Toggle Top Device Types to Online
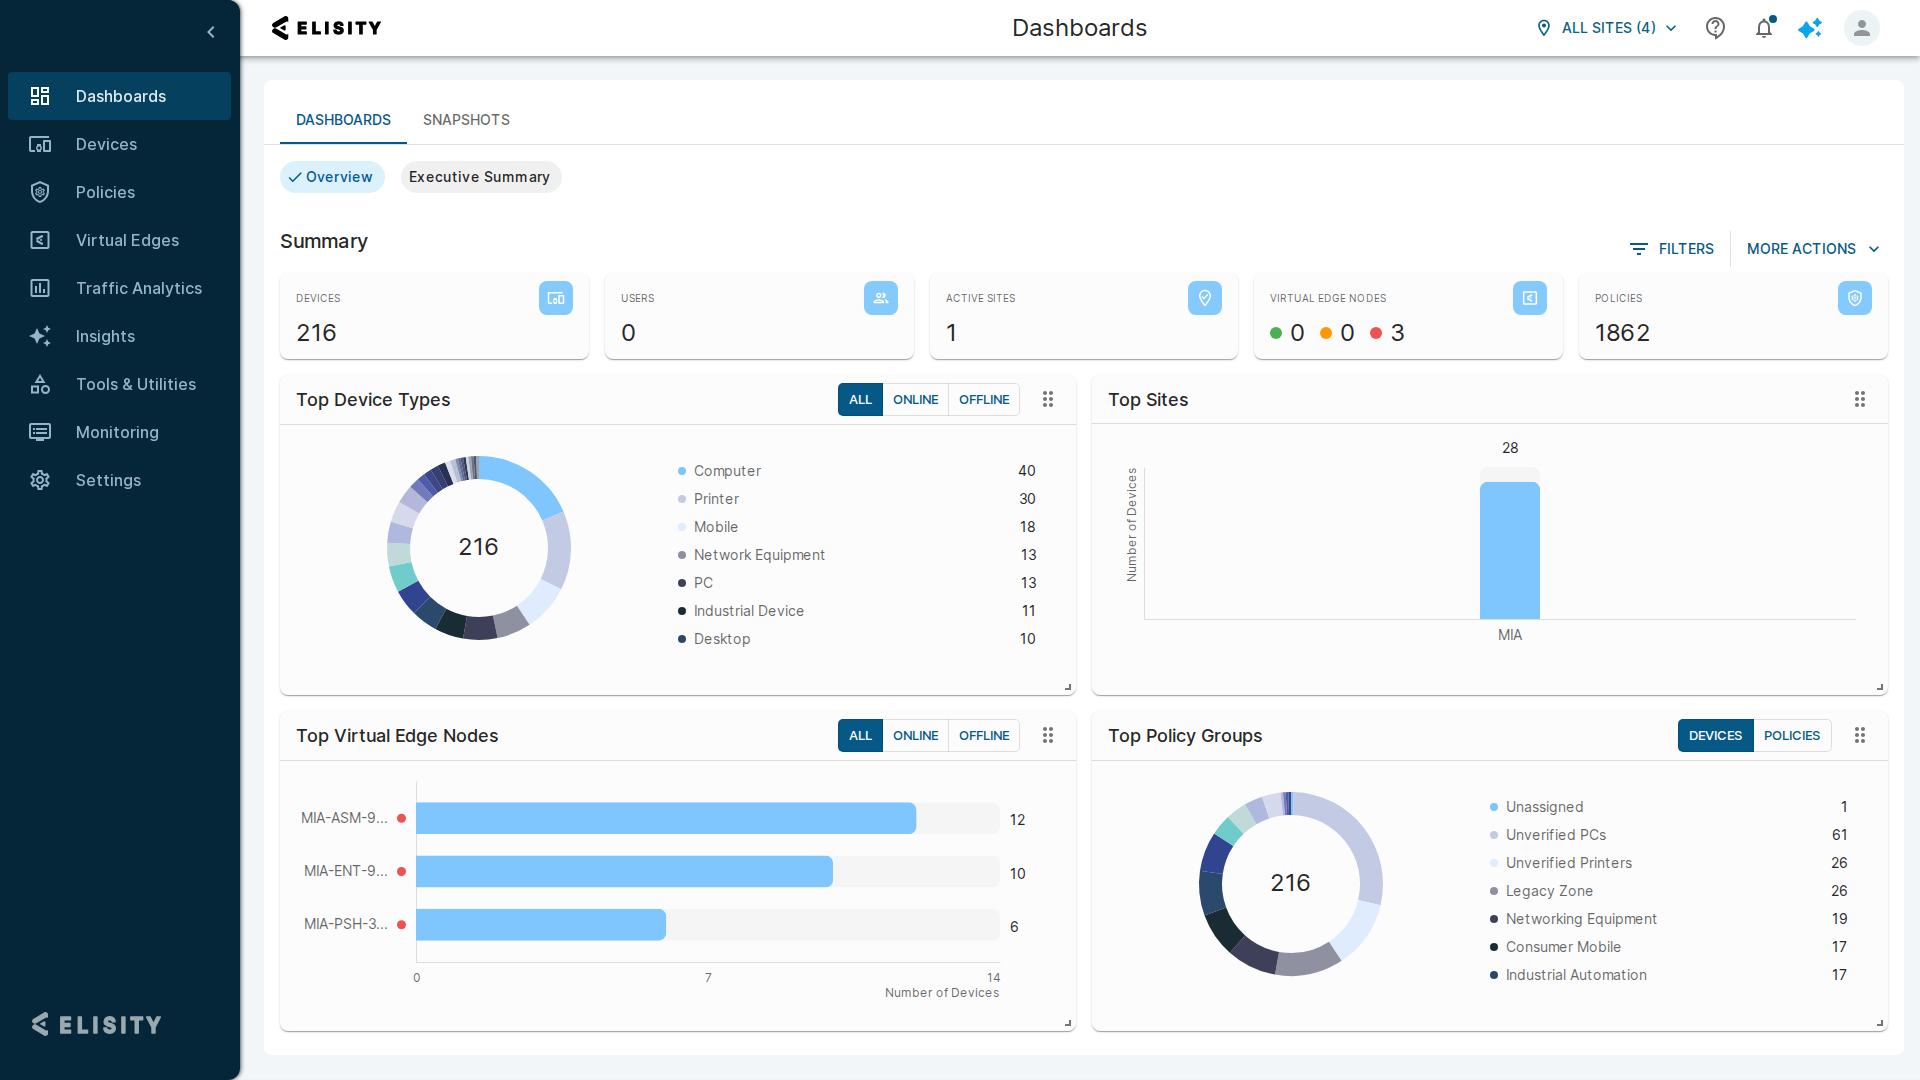1920x1080 pixels. pos(915,399)
